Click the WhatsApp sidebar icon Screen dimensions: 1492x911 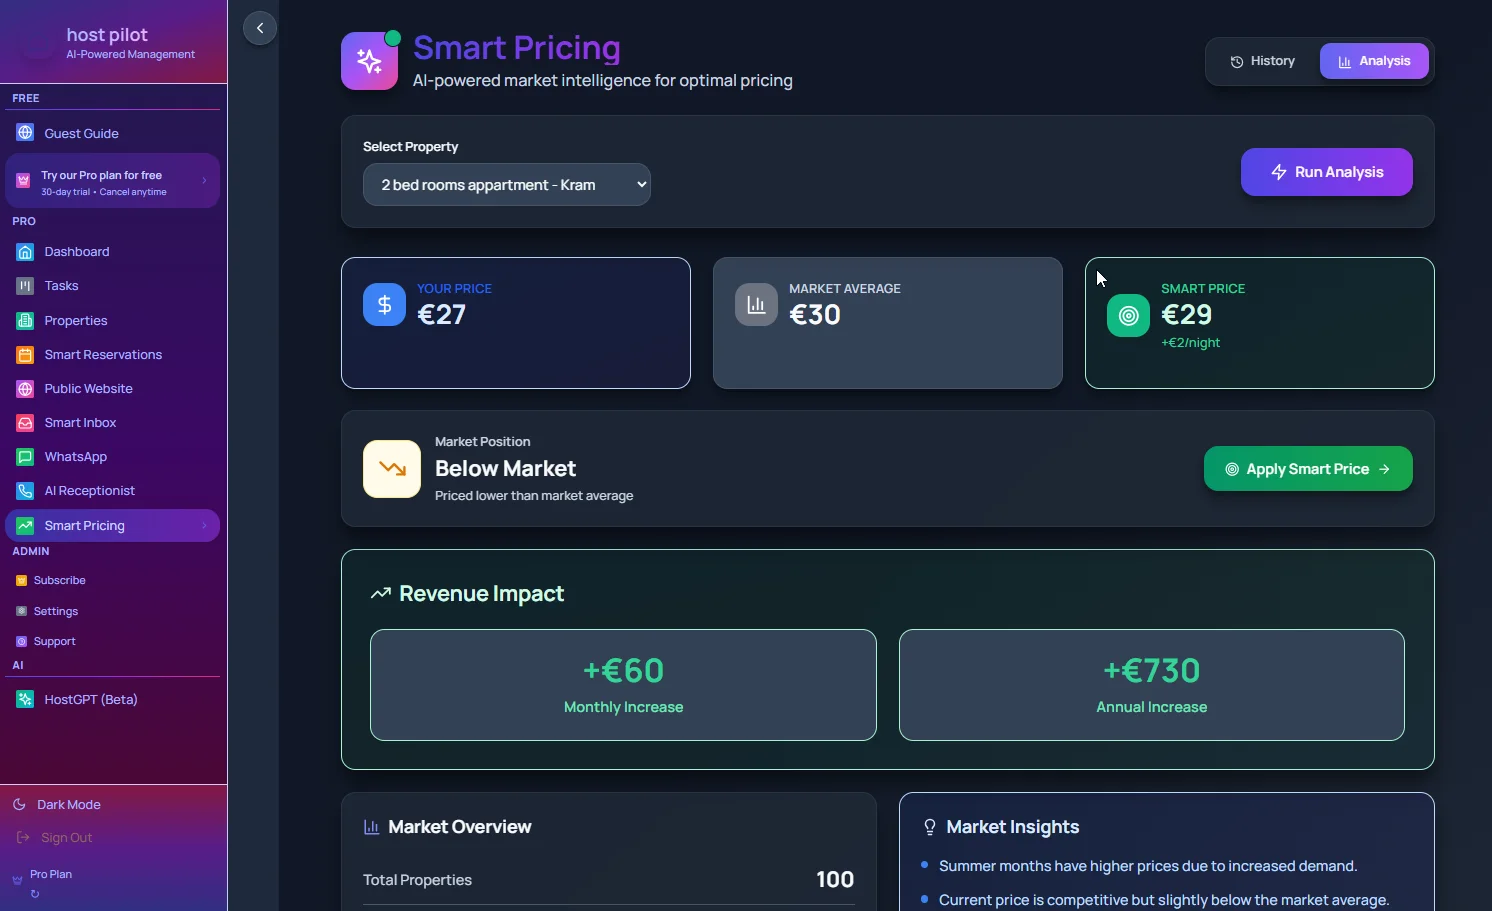(x=23, y=457)
